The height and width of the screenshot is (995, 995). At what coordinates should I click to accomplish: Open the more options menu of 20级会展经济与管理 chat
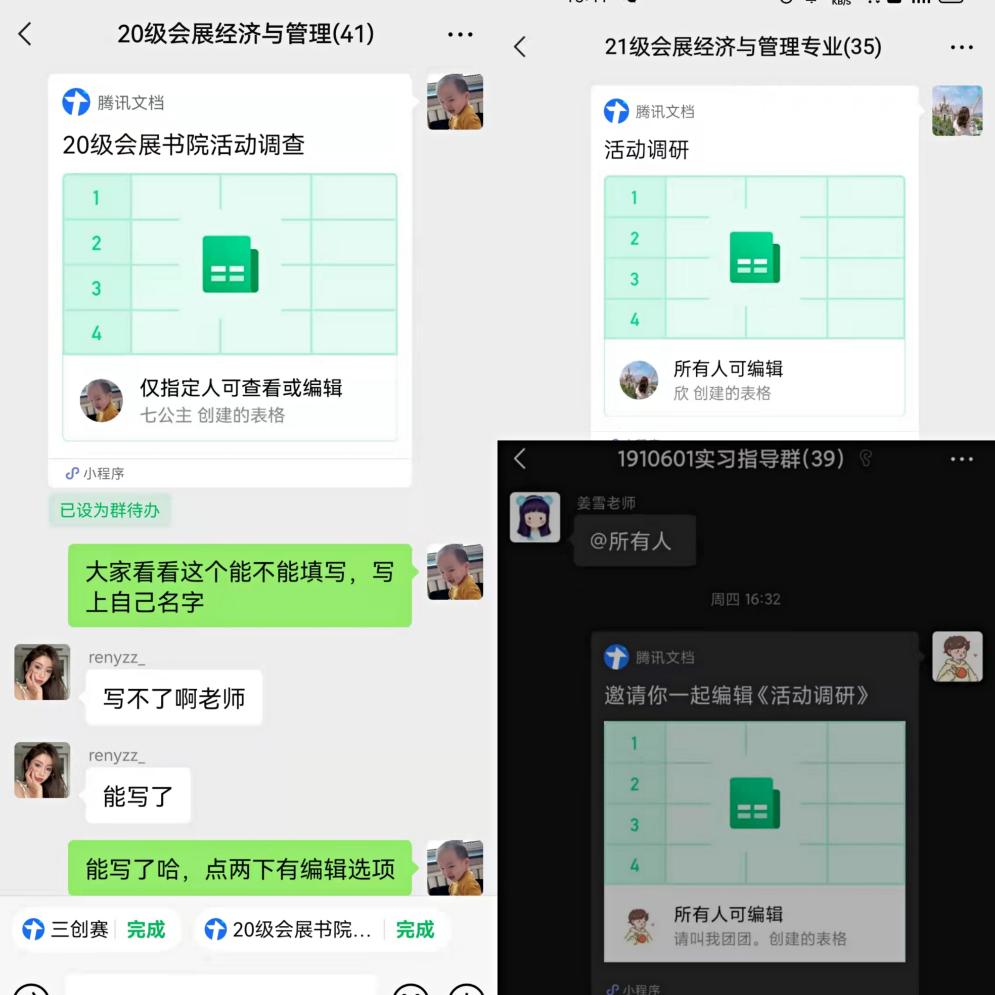click(460, 34)
